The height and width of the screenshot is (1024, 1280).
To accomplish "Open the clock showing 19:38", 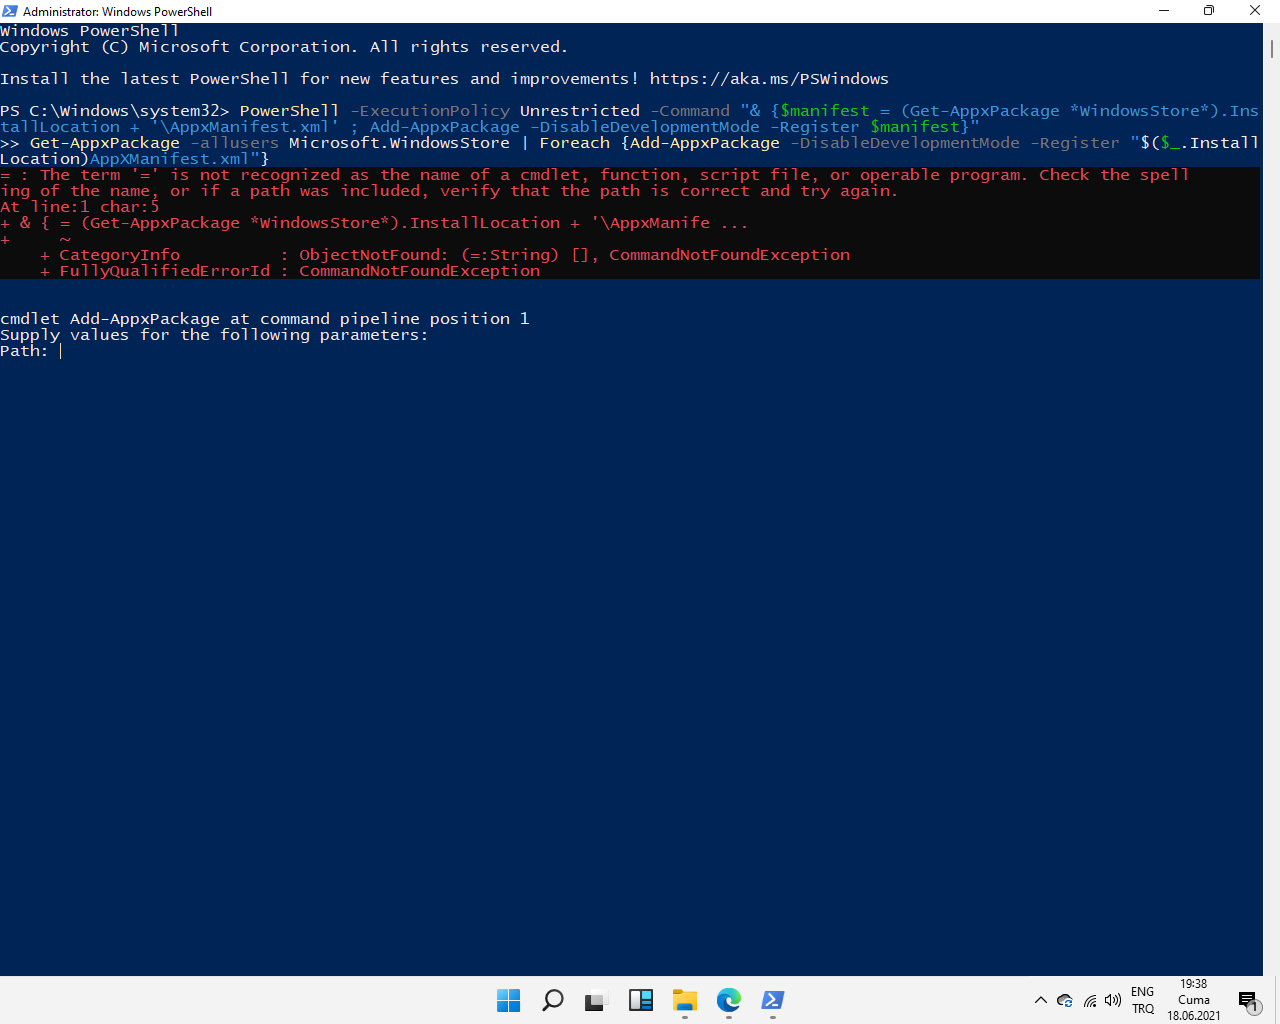I will coord(1194,1000).
